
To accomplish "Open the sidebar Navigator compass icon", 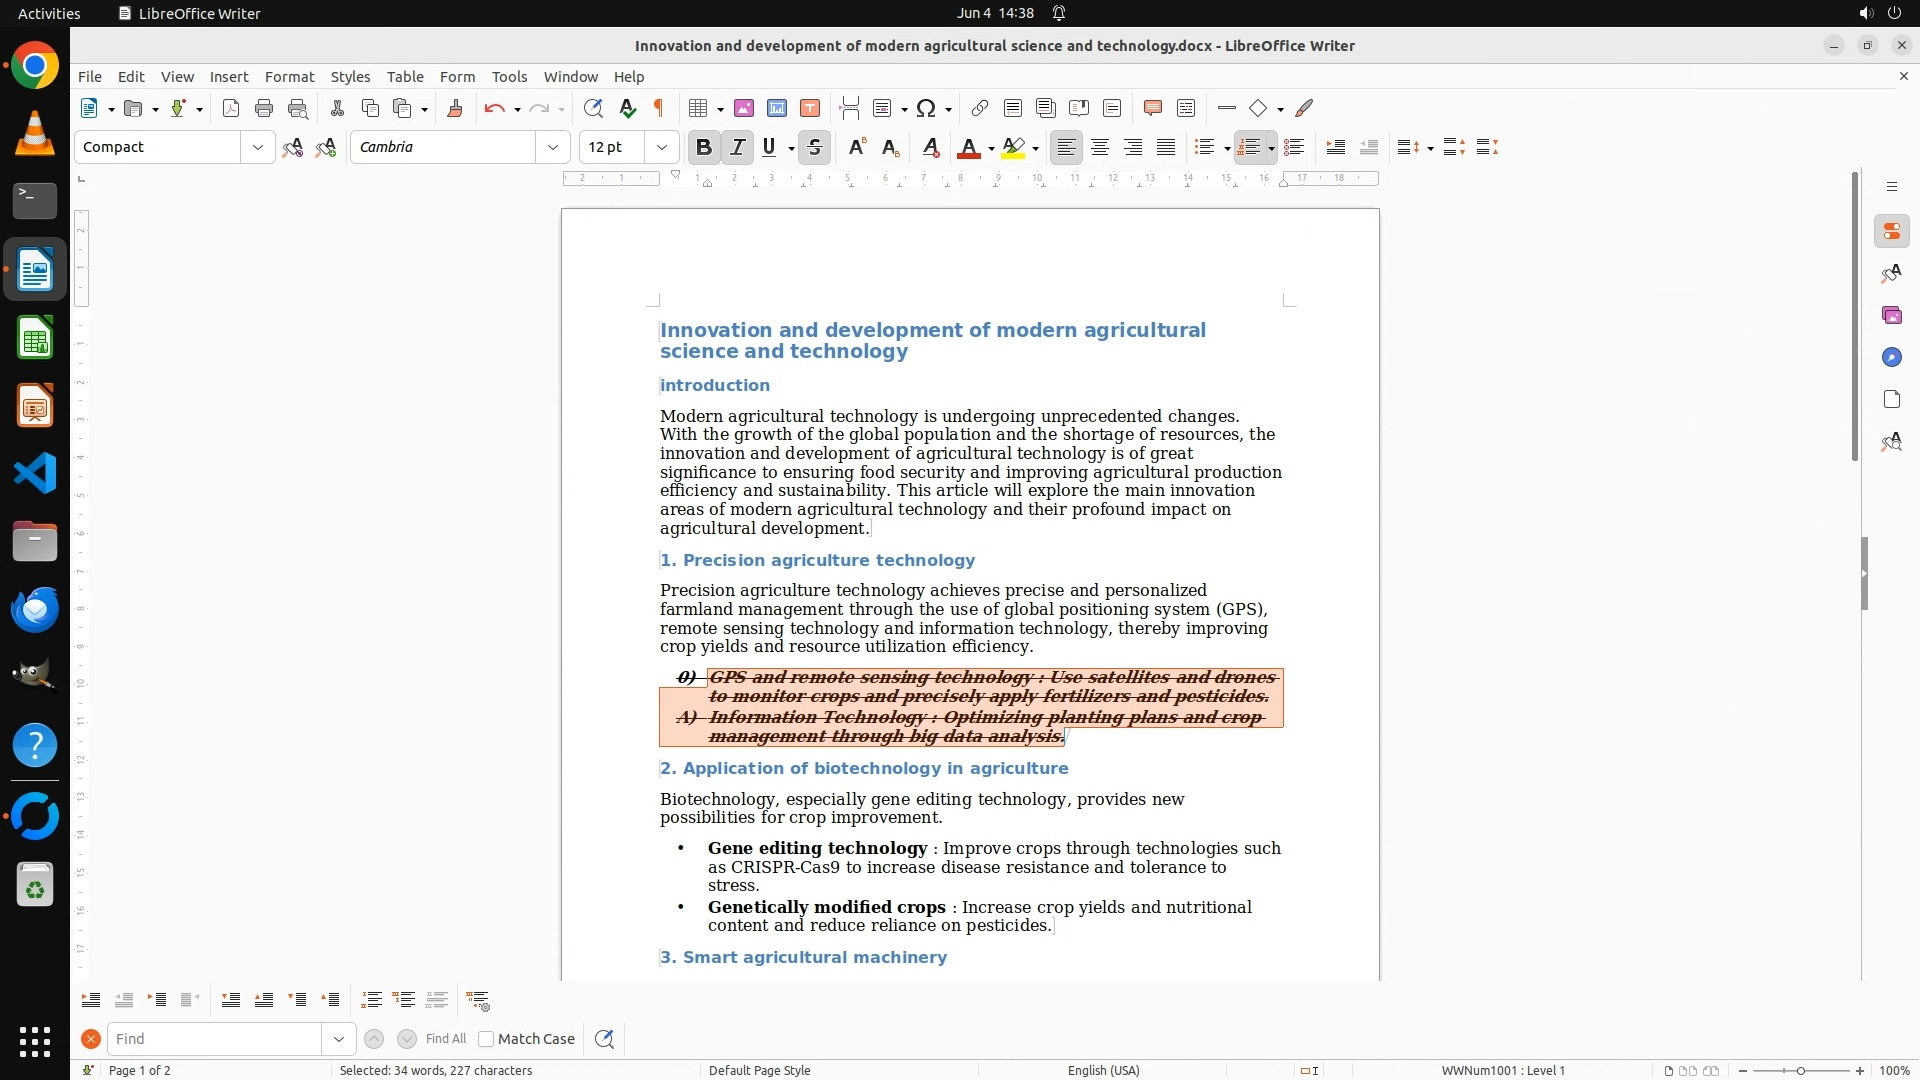I will [1891, 358].
